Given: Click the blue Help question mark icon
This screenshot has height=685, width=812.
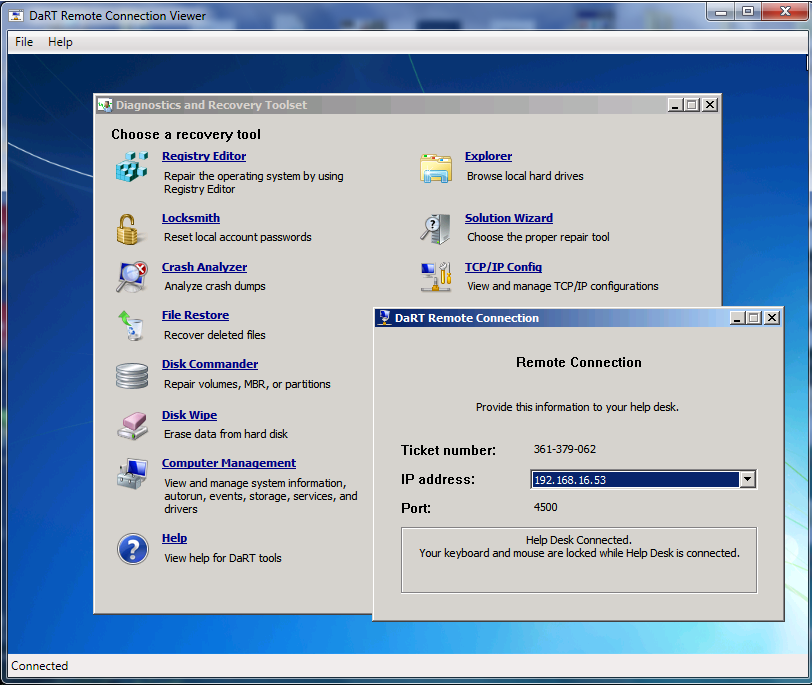Looking at the screenshot, I should coord(132,548).
